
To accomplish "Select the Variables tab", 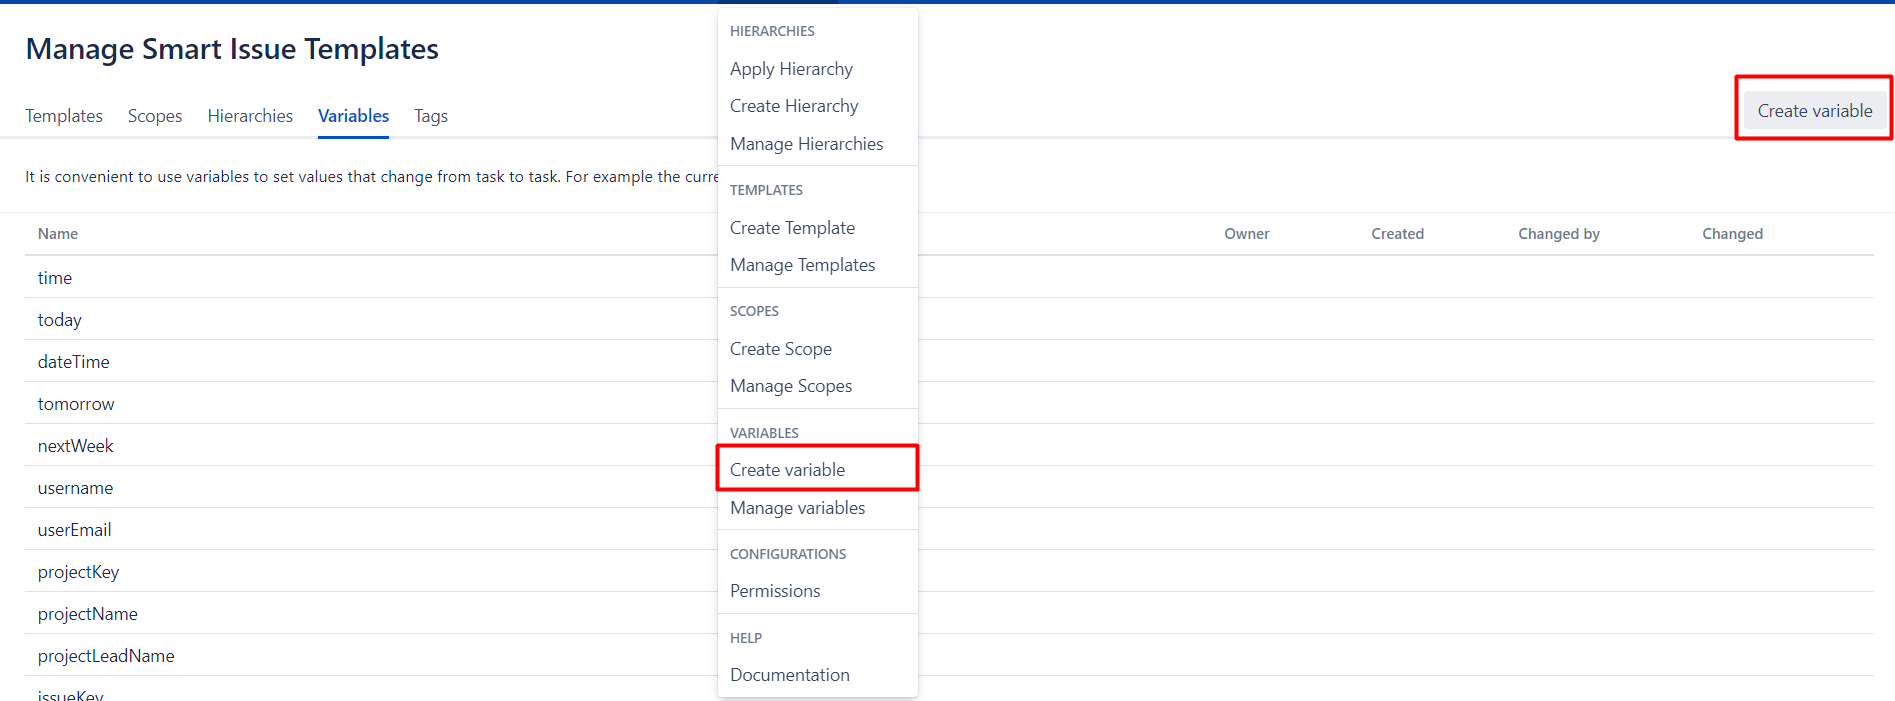I will click(353, 116).
